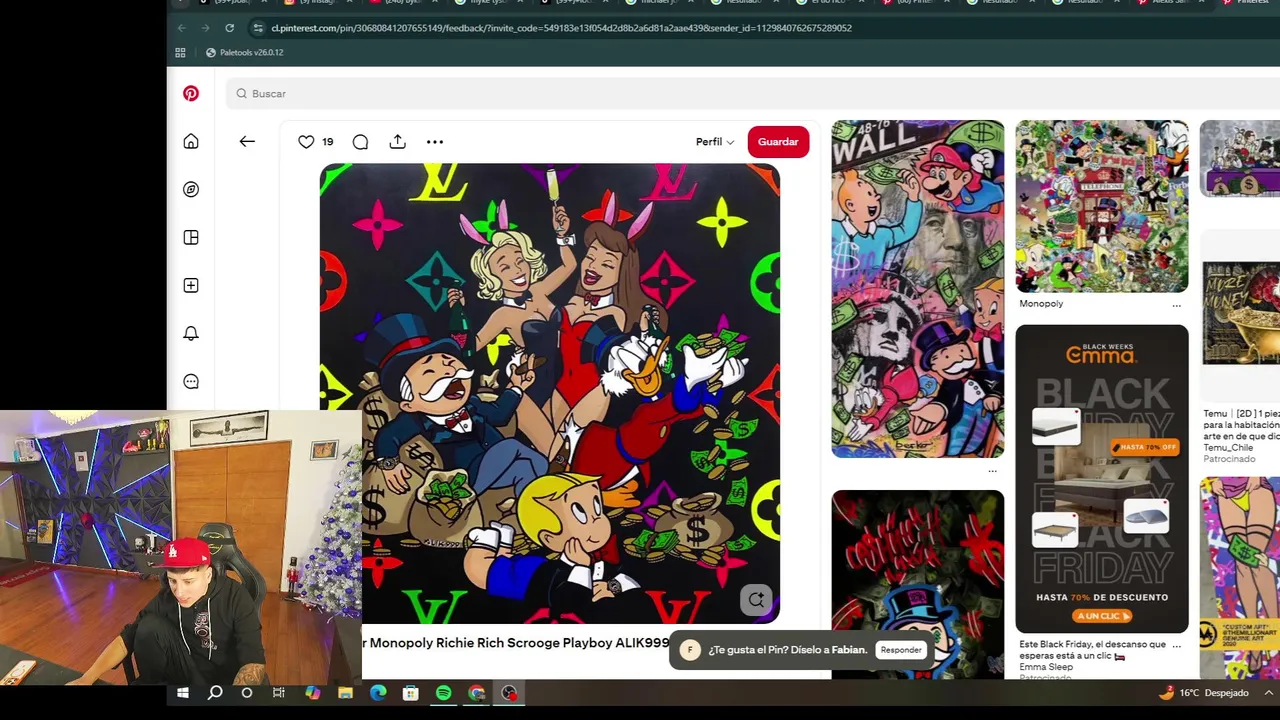This screenshot has width=1280, height=720.
Task: Open the Emma Sleep advertiser link
Action: tap(1046, 667)
